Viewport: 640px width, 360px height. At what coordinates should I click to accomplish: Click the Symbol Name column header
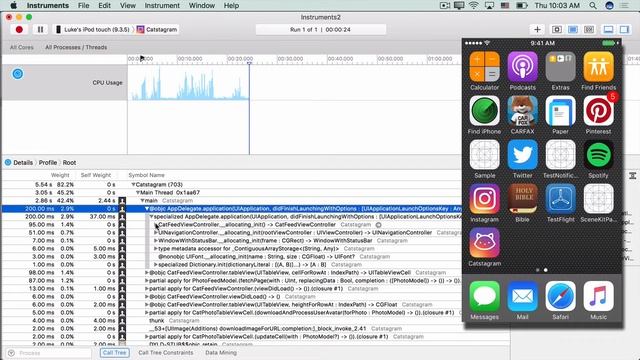pyautogui.click(x=147, y=175)
